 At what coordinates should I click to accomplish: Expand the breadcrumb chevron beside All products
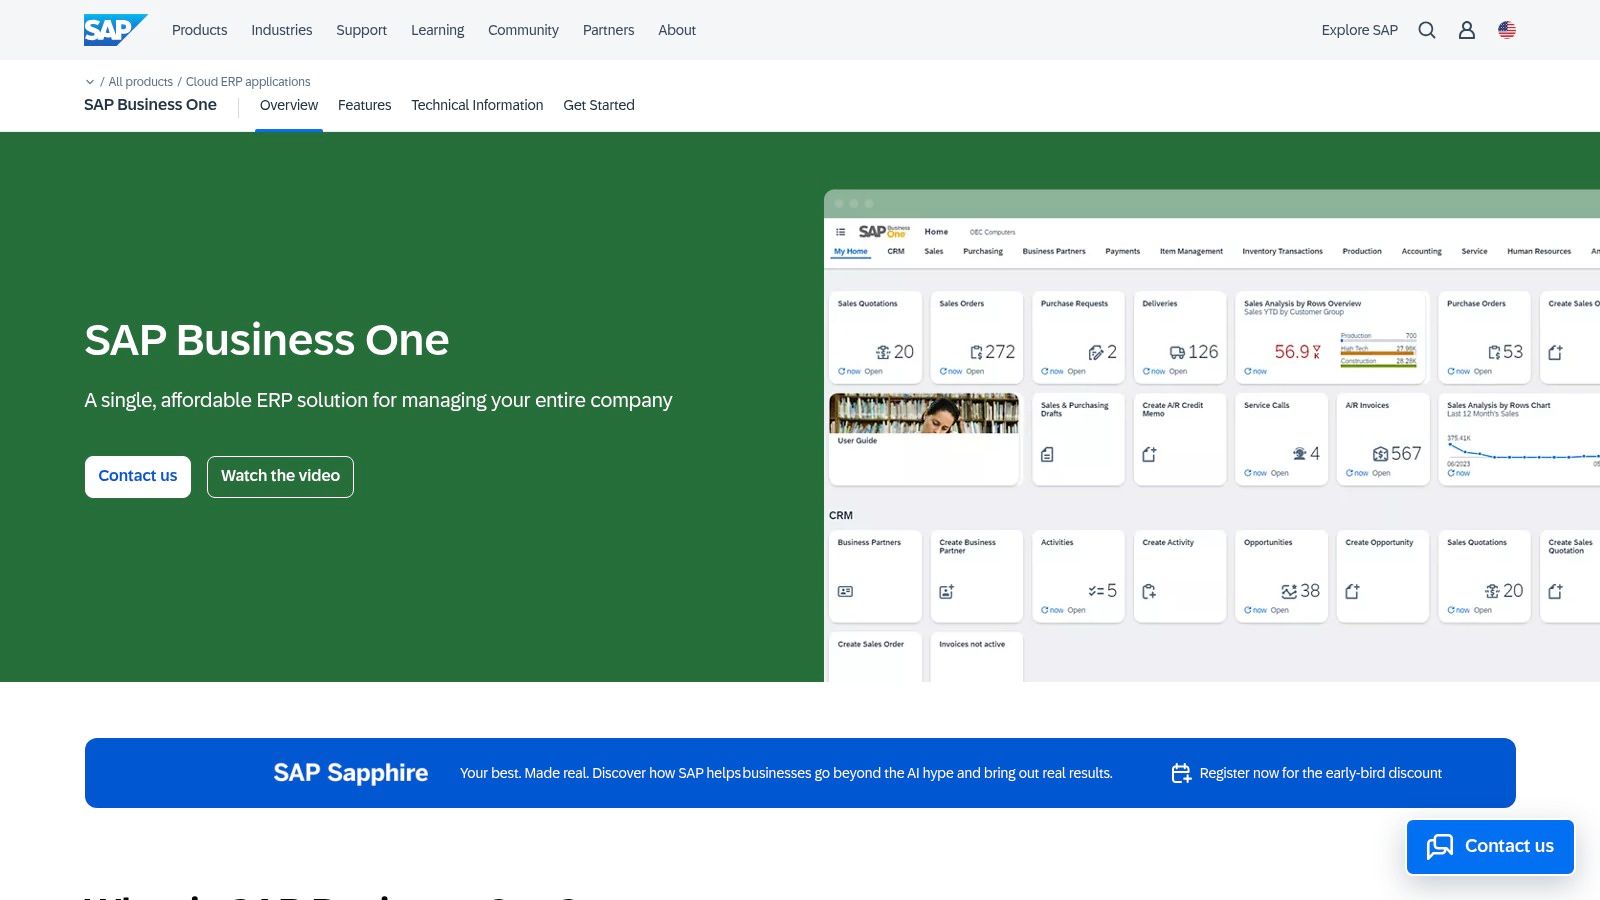(x=90, y=82)
